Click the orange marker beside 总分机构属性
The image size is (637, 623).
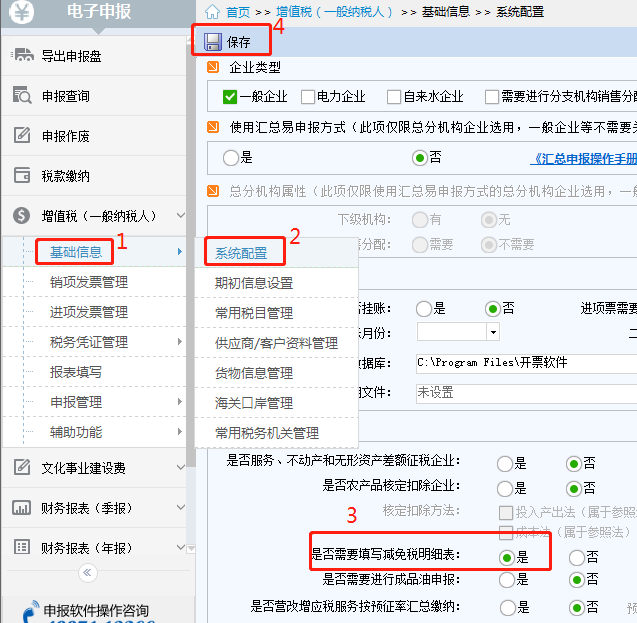coord(213,191)
